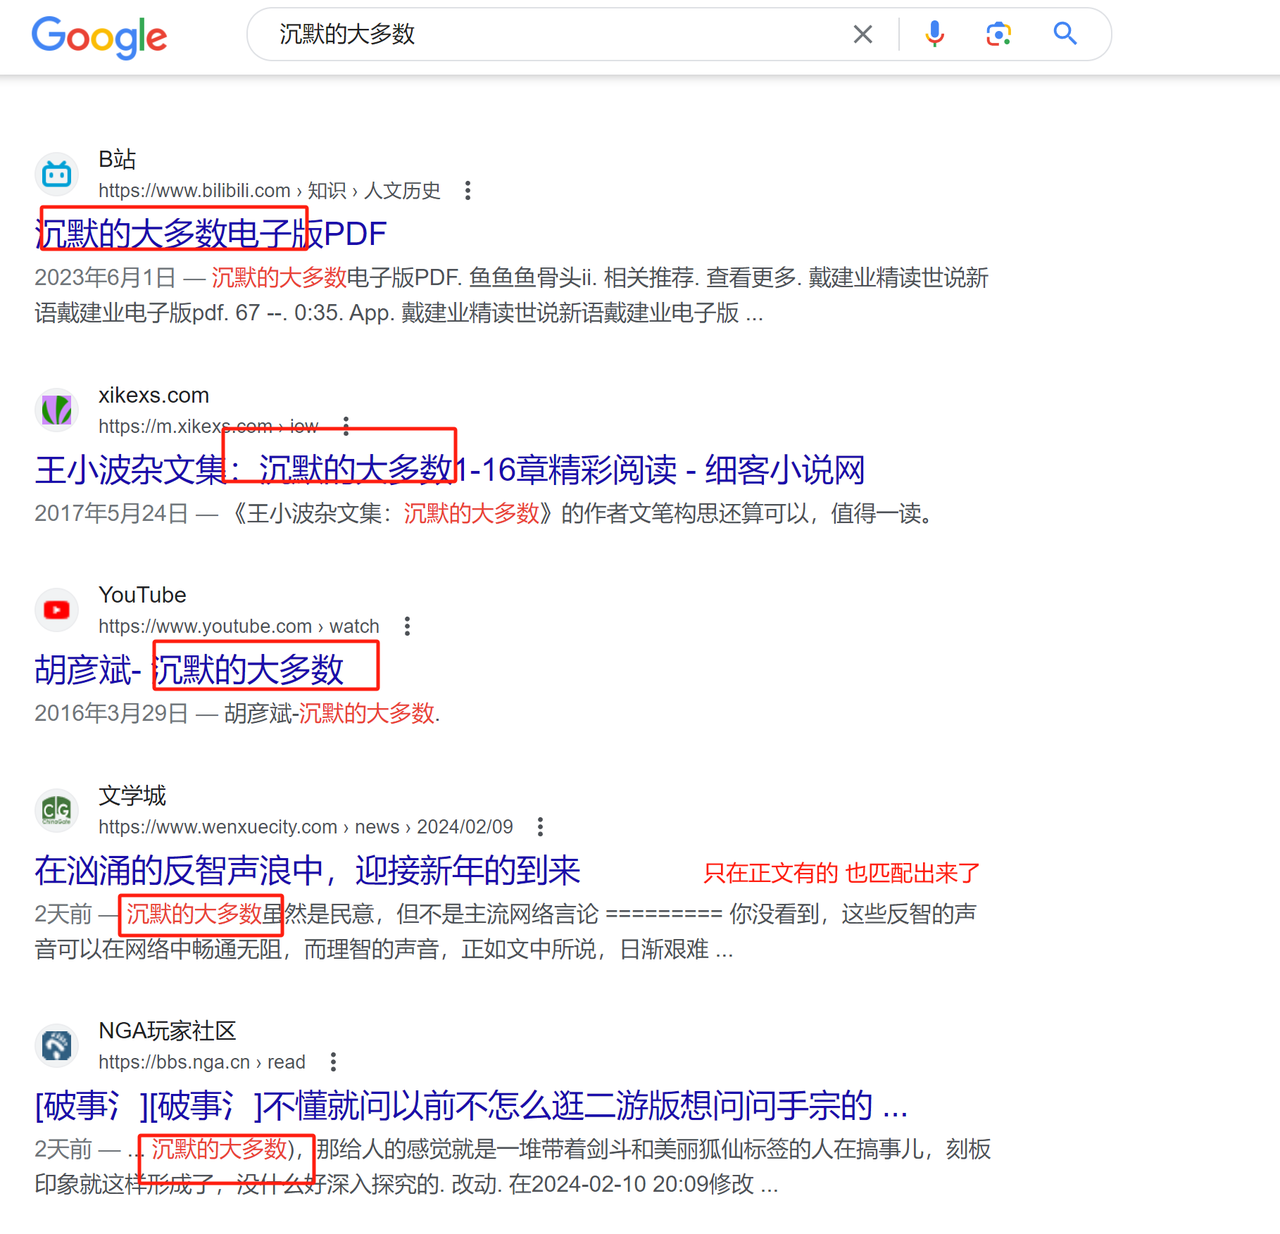Click the youtube.com › watch URL
Viewport: 1280px width, 1234px height.
239,627
